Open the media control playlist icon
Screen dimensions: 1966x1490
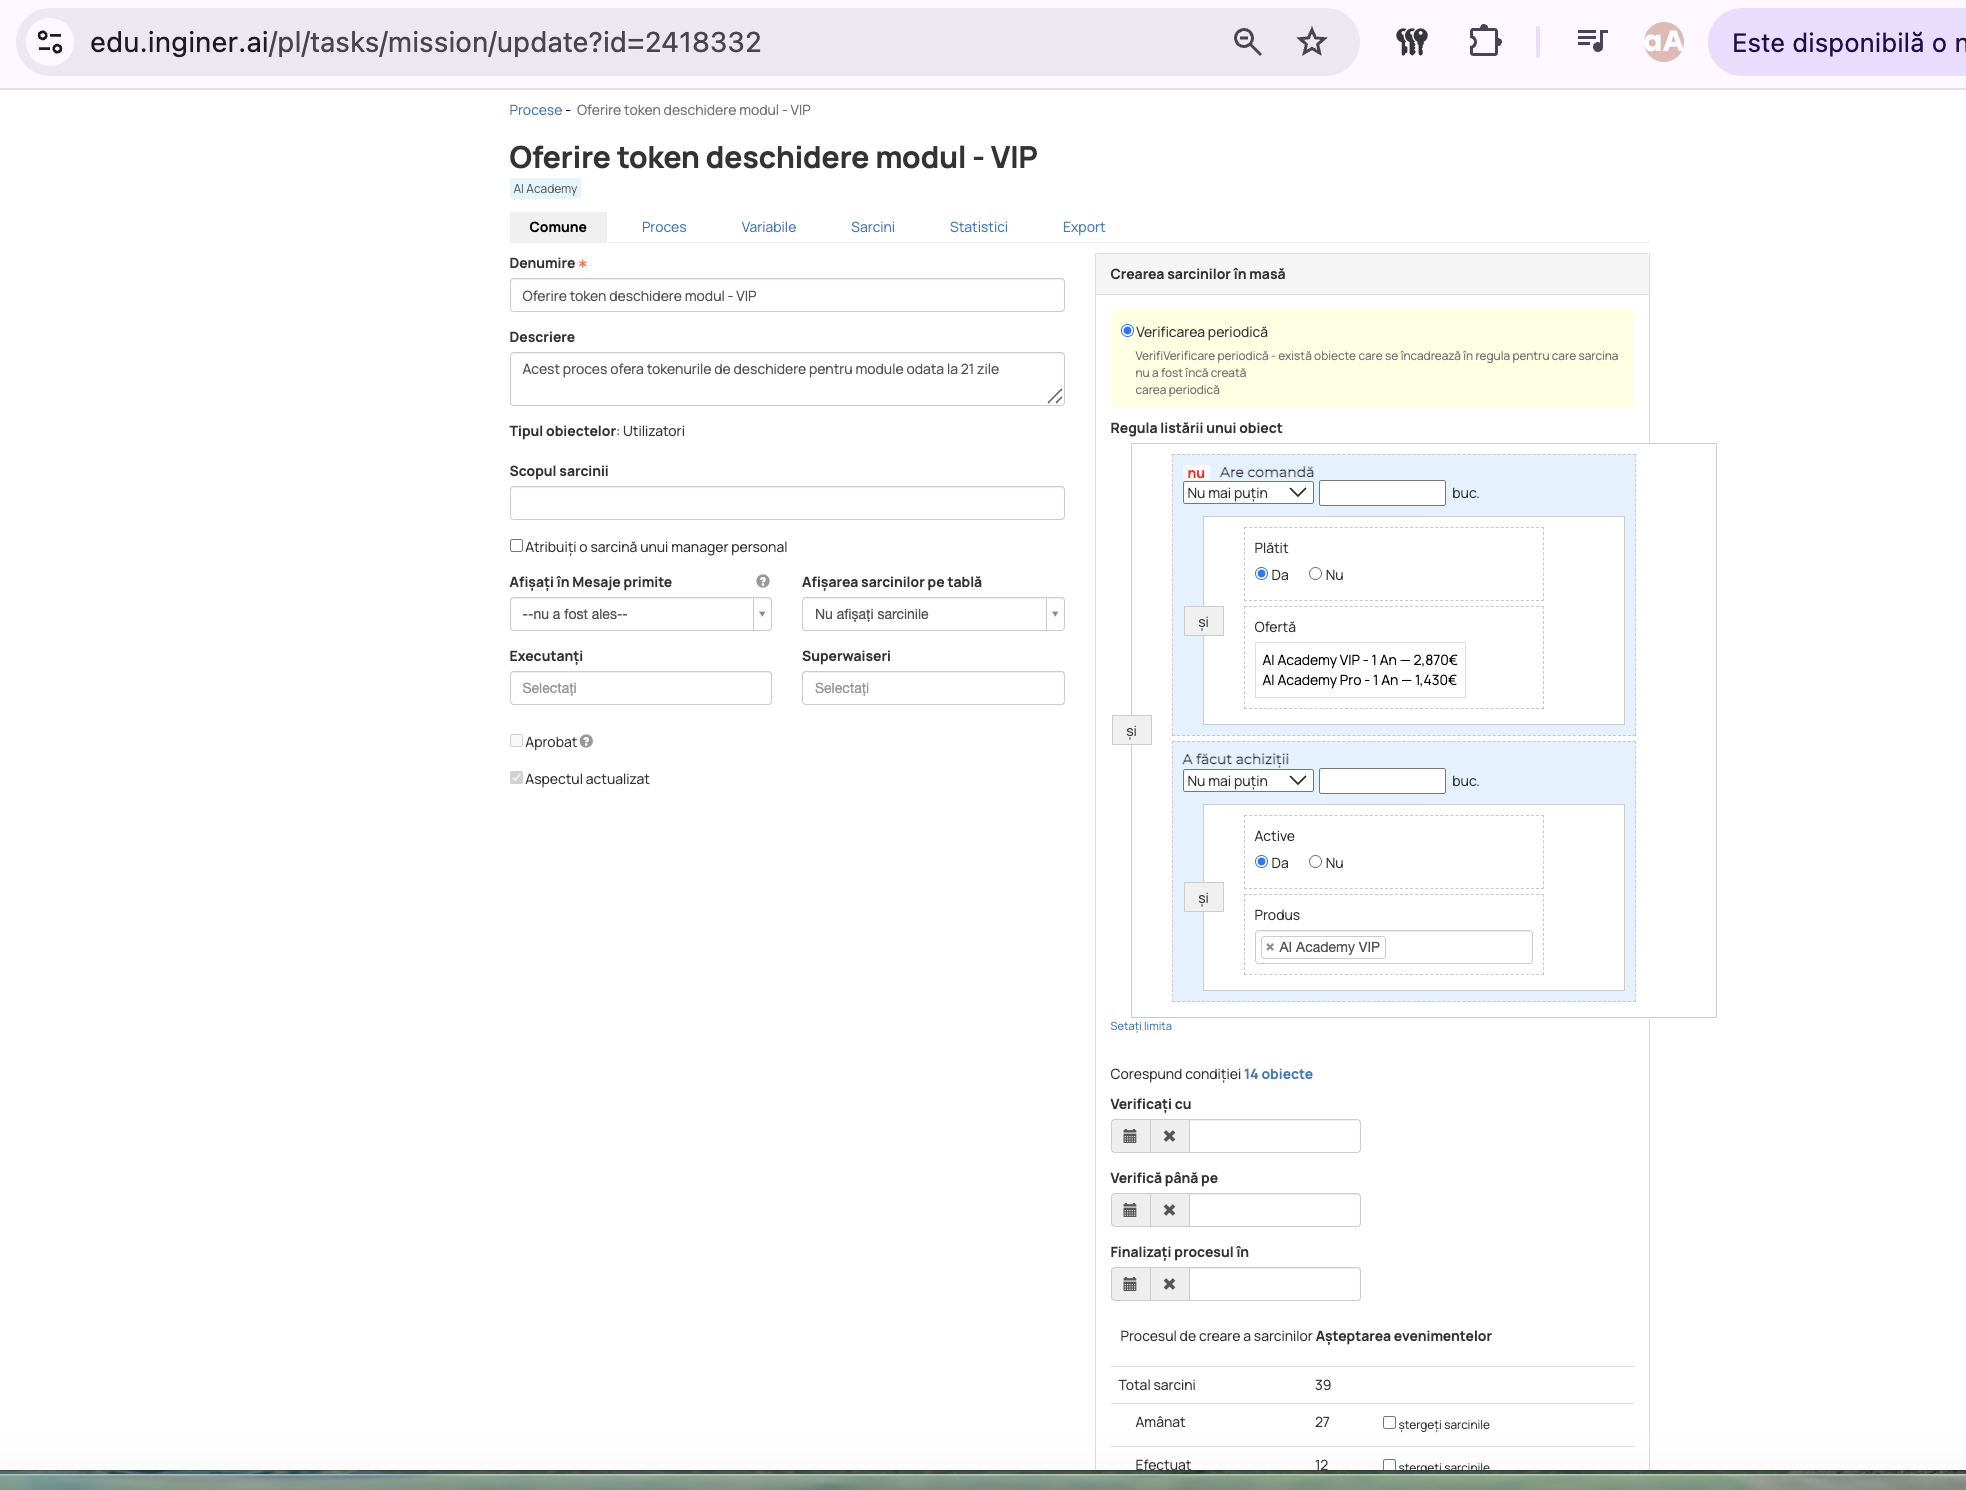(1591, 41)
